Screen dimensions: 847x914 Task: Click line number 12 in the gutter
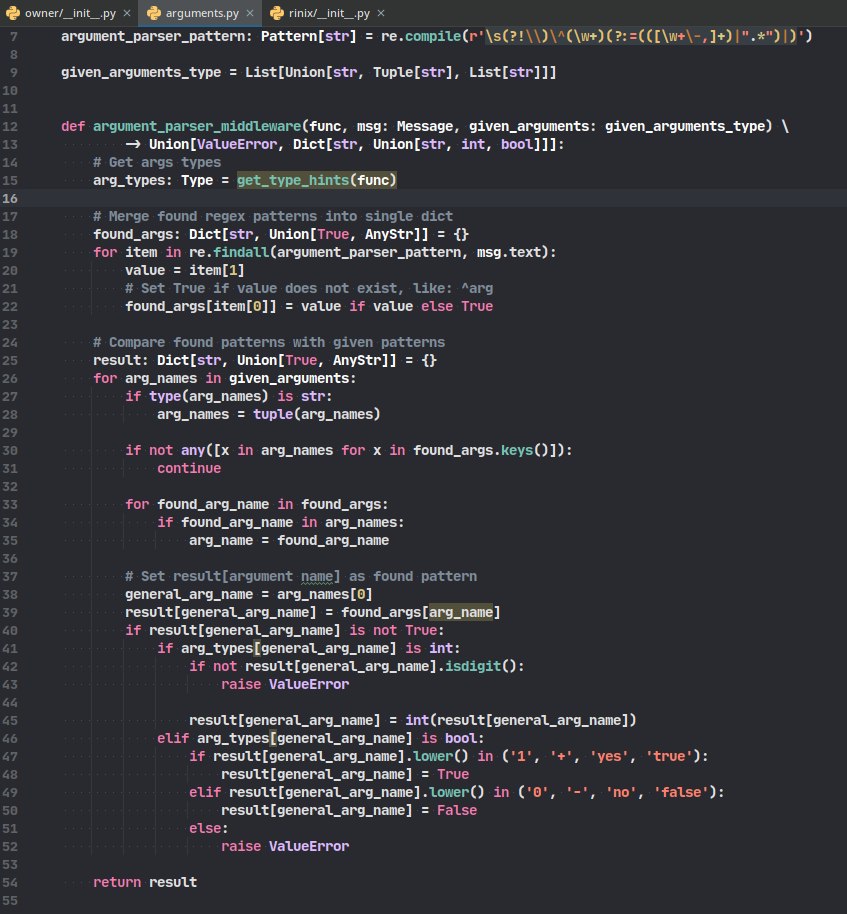[10, 126]
